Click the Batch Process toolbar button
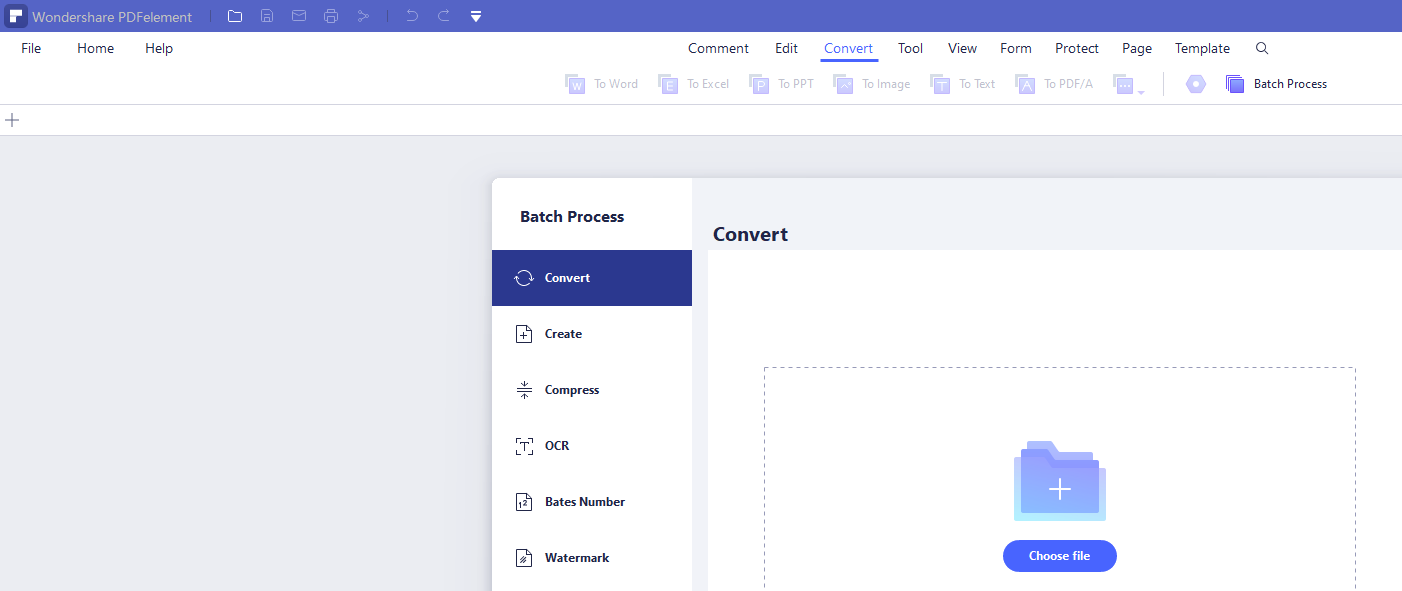The width and height of the screenshot is (1402, 591). [1276, 84]
